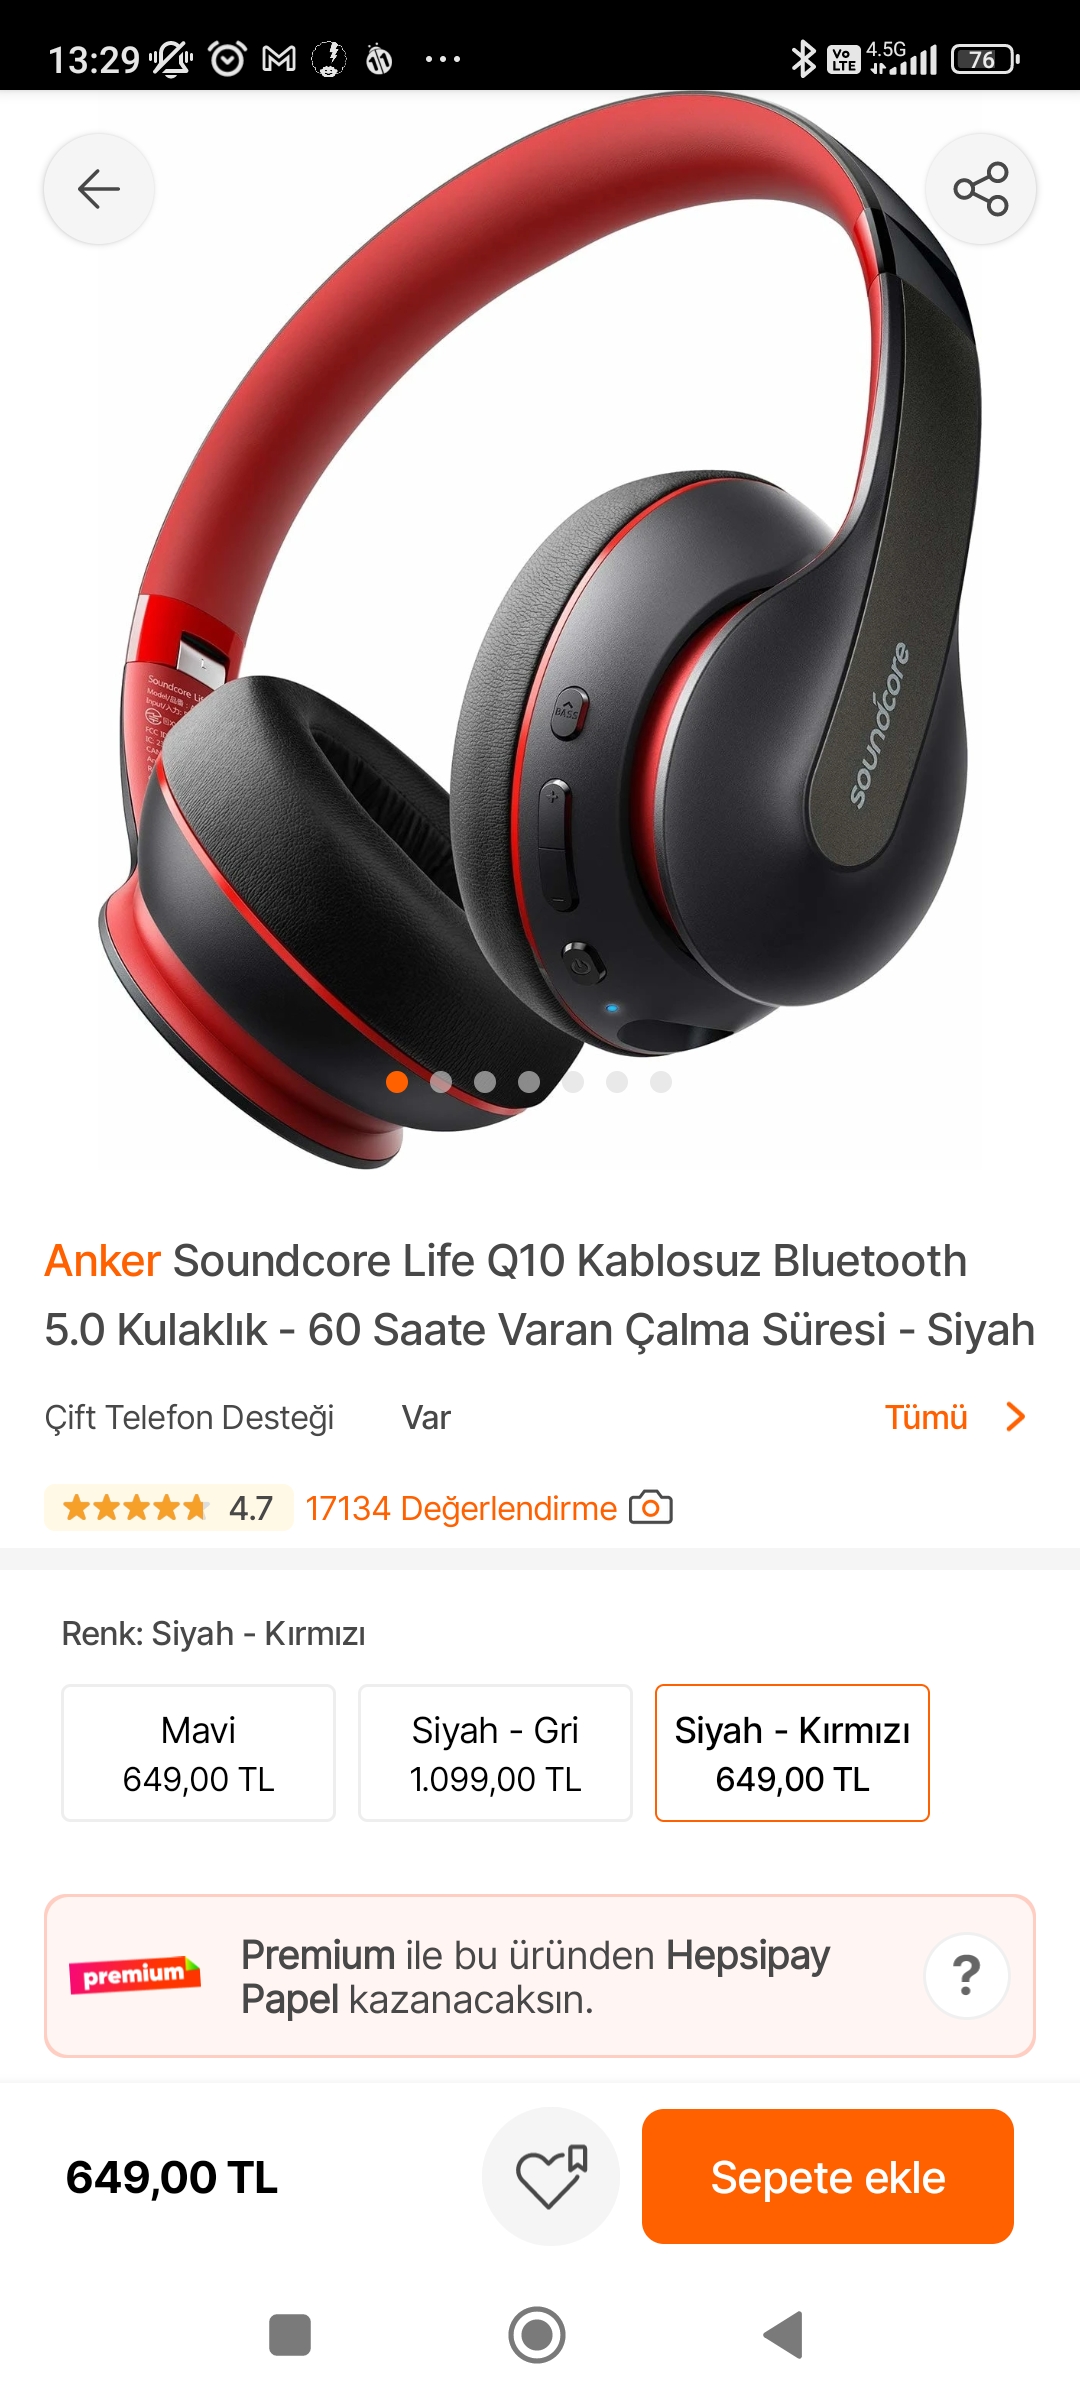This screenshot has width=1080, height=2400.
Task: Open the 17134 Değerlendirme reviews link
Action: [461, 1508]
